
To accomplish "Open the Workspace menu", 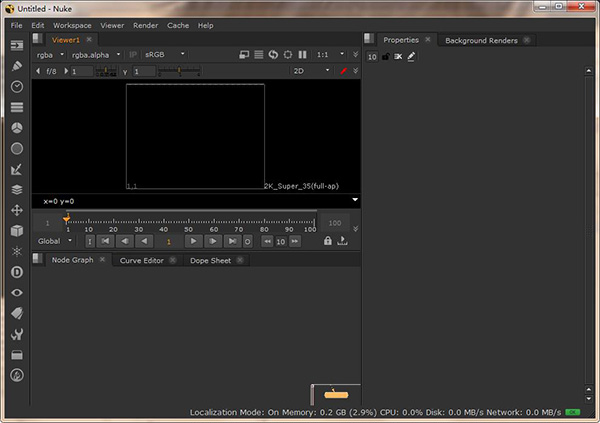I will 72,25.
